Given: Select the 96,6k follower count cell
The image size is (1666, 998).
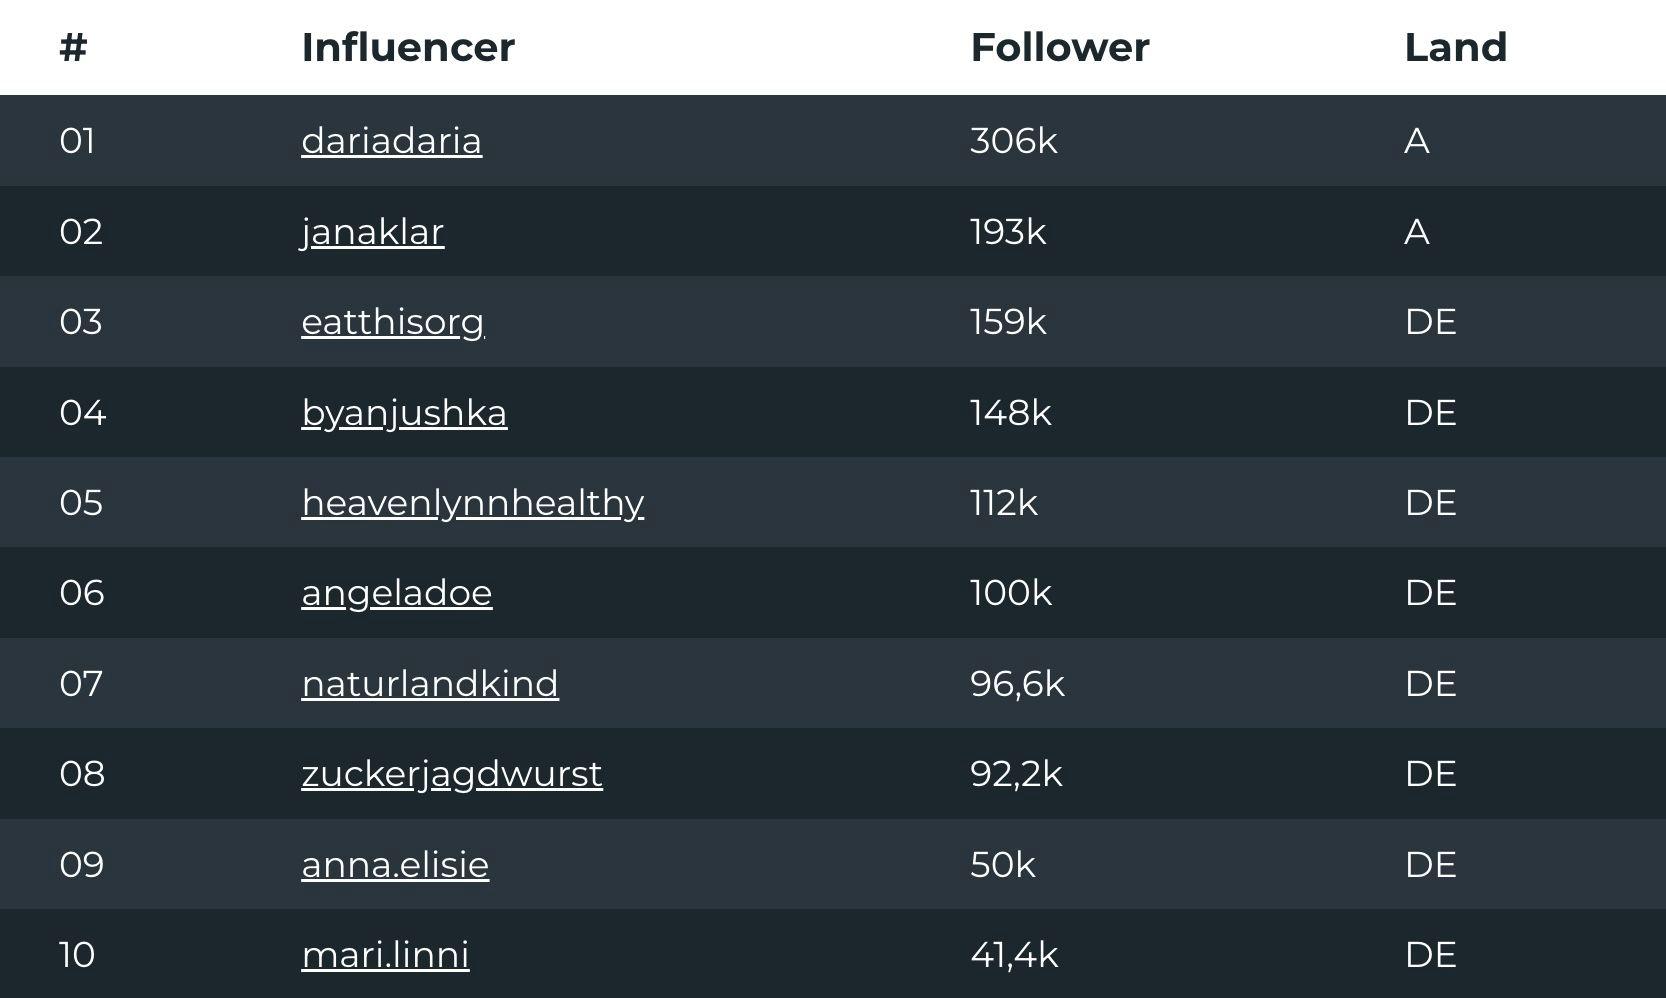Looking at the screenshot, I should 1017,684.
